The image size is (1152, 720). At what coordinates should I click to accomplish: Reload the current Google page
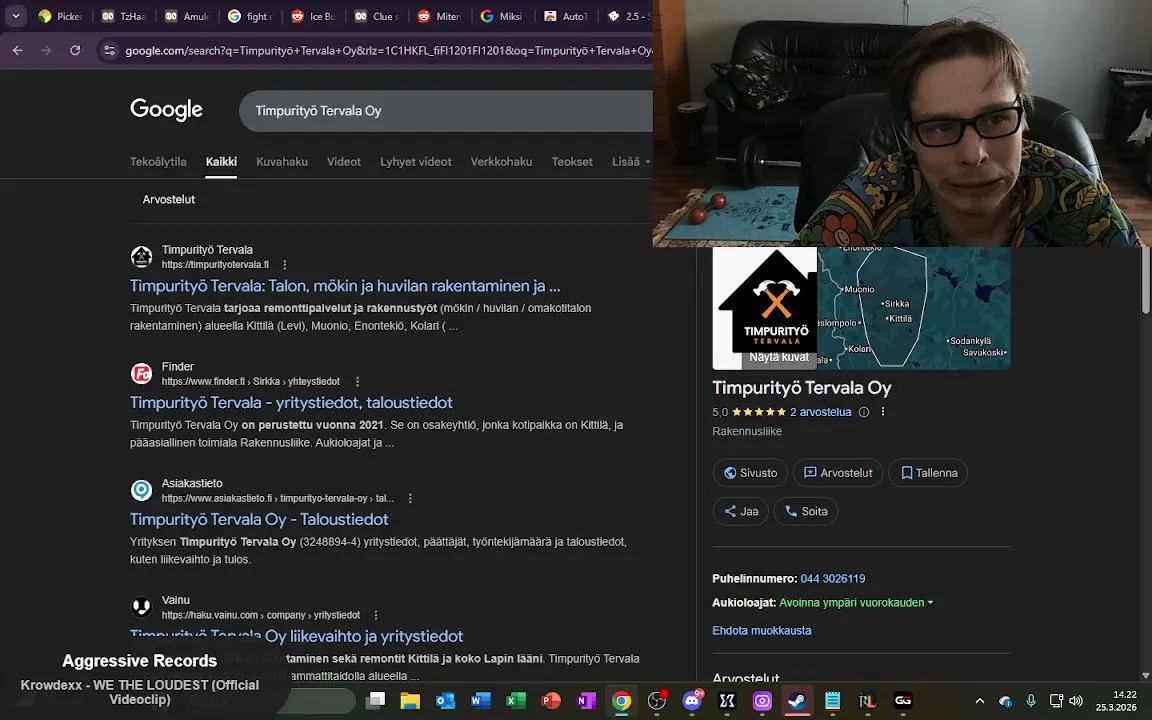[x=75, y=51]
